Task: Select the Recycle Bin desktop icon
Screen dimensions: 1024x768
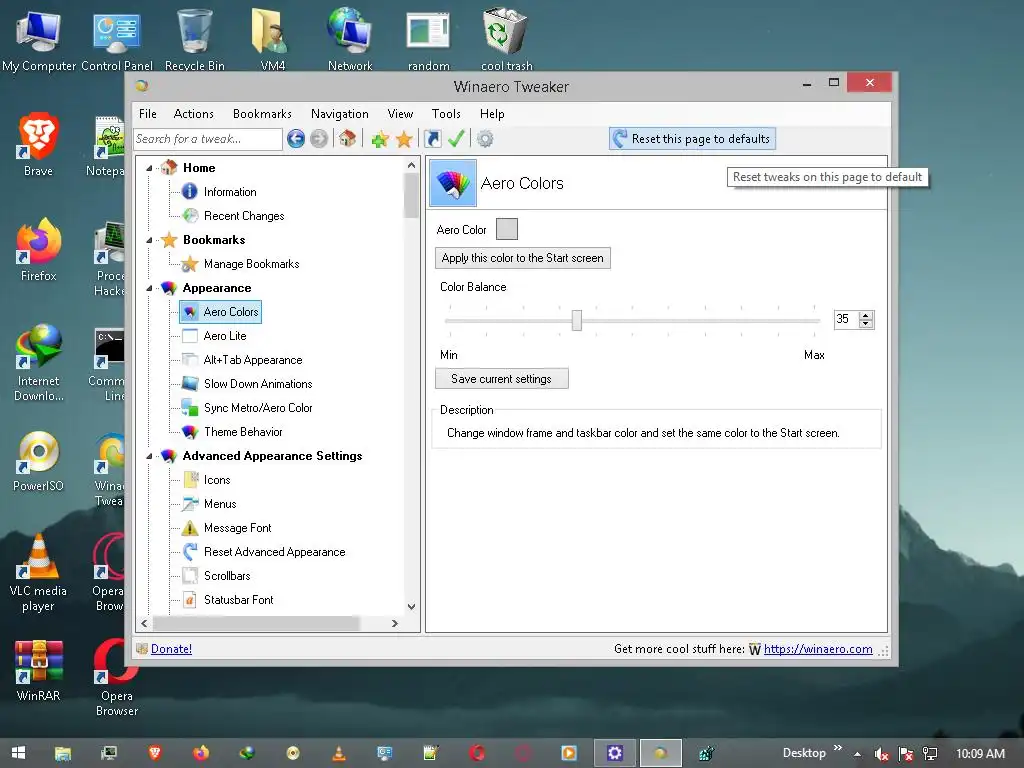Action: coord(195,40)
